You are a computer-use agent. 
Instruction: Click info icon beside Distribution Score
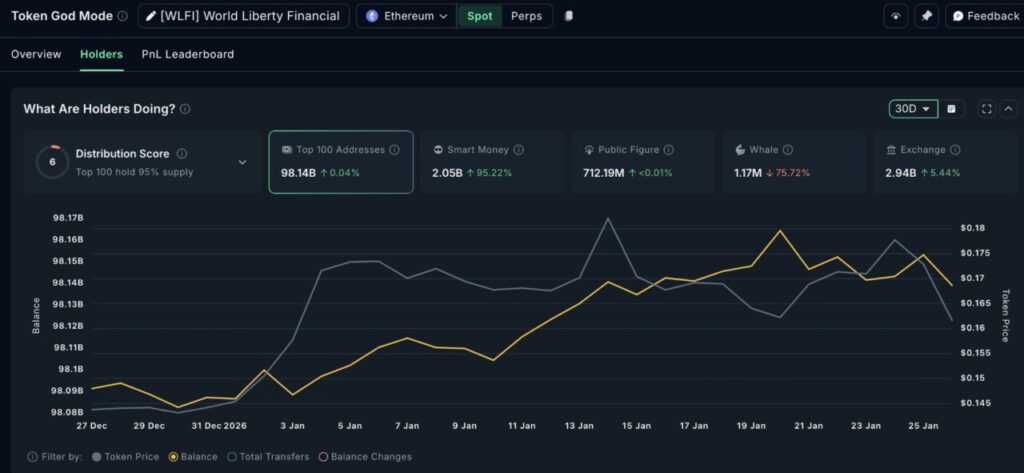[x=181, y=154]
